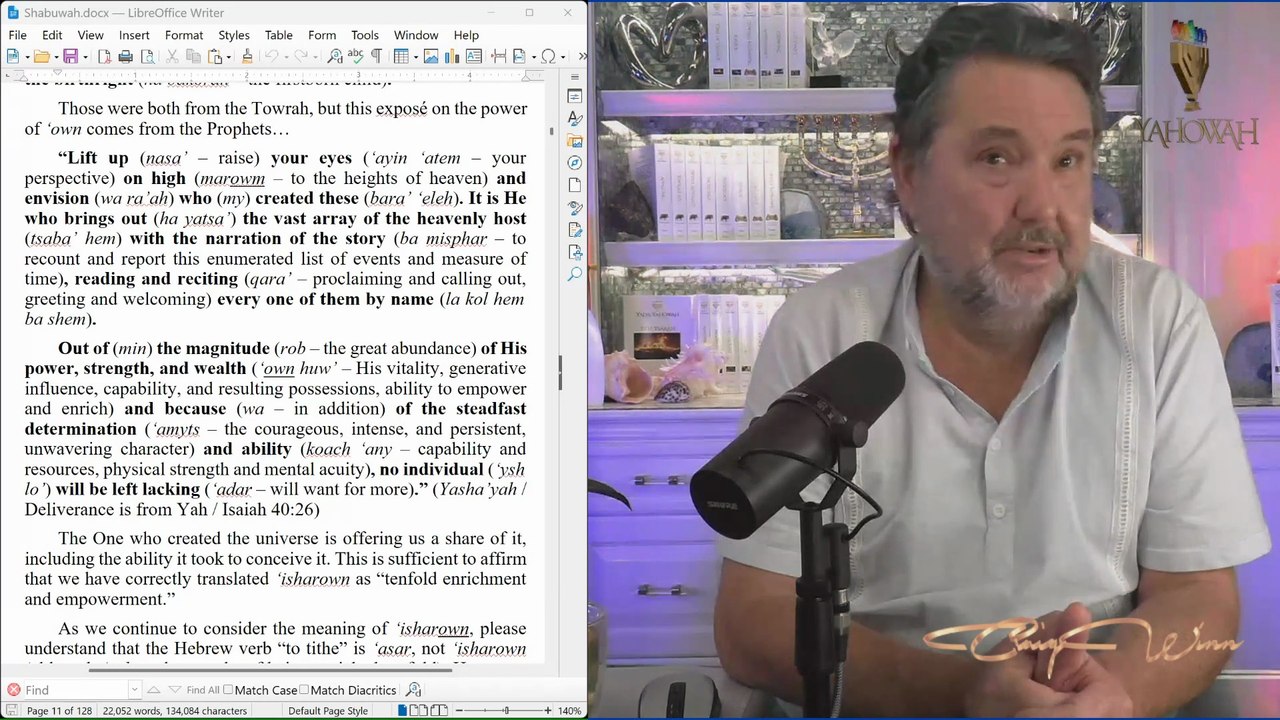Toggle Print Preview icon
Image resolution: width=1280 pixels, height=720 pixels.
point(147,57)
